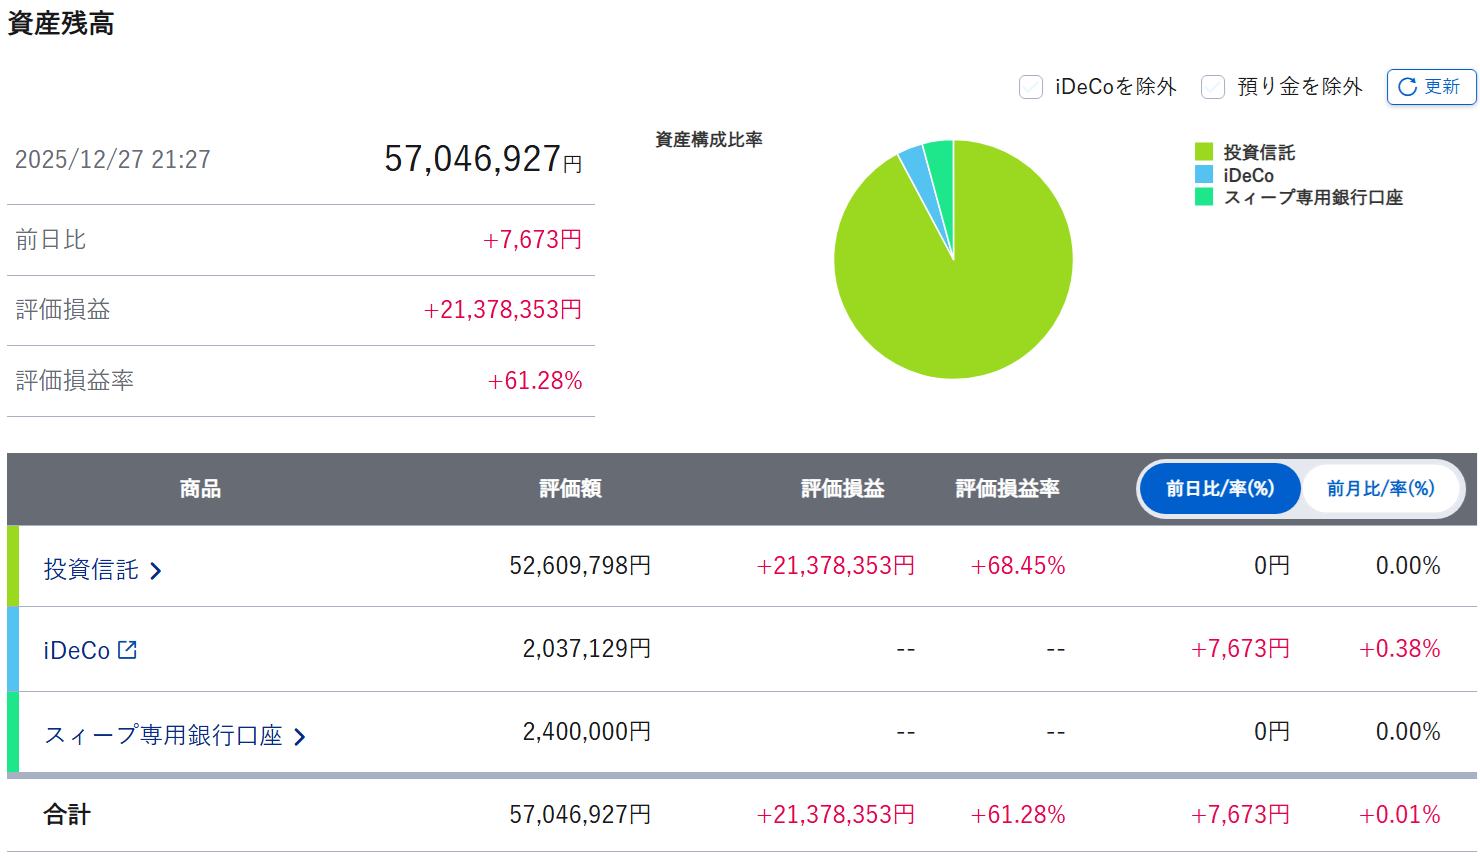The width and height of the screenshot is (1480, 858).
Task: Click the chevron arrow beside 投資信託
Action: (x=156, y=571)
